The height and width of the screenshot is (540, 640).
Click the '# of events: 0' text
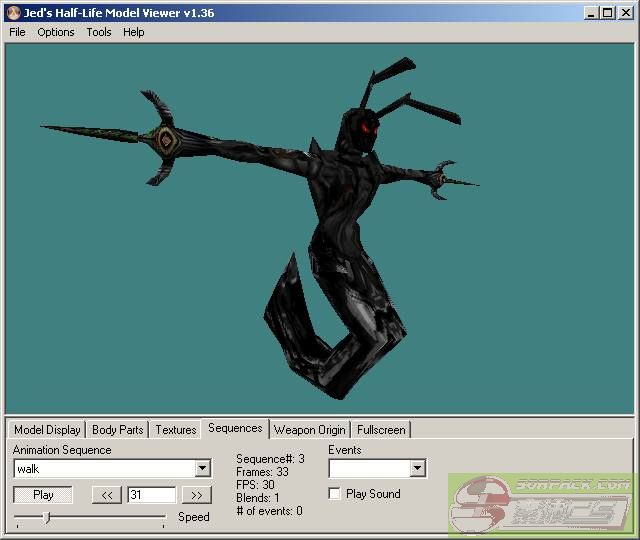(x=269, y=511)
